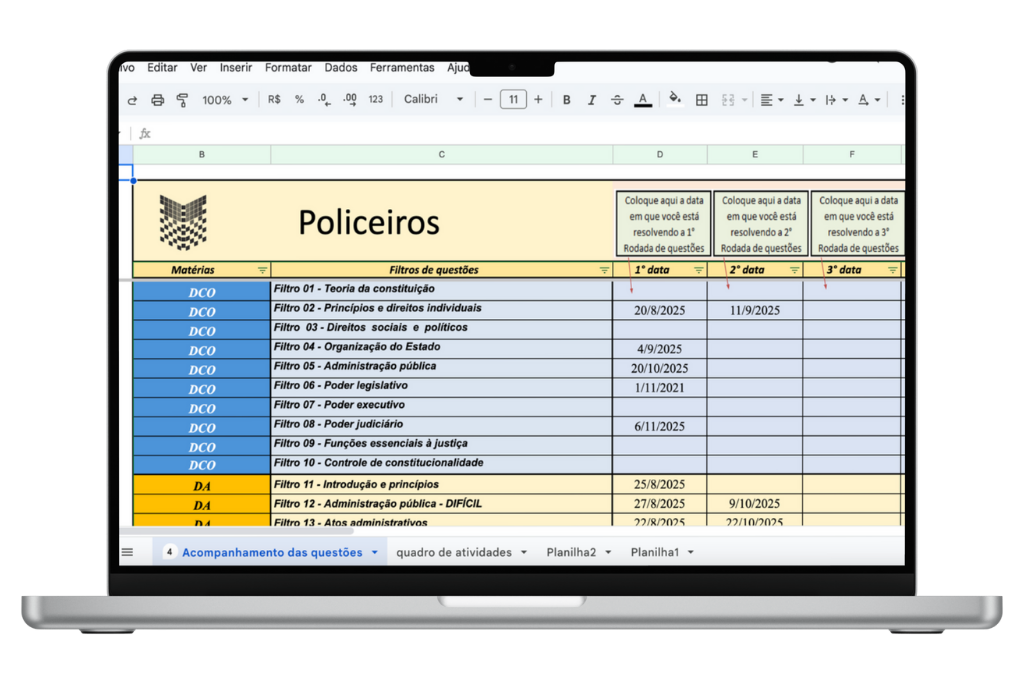
Task: Decrease decimal places in toolbar
Action: pyautogui.click(x=323, y=100)
